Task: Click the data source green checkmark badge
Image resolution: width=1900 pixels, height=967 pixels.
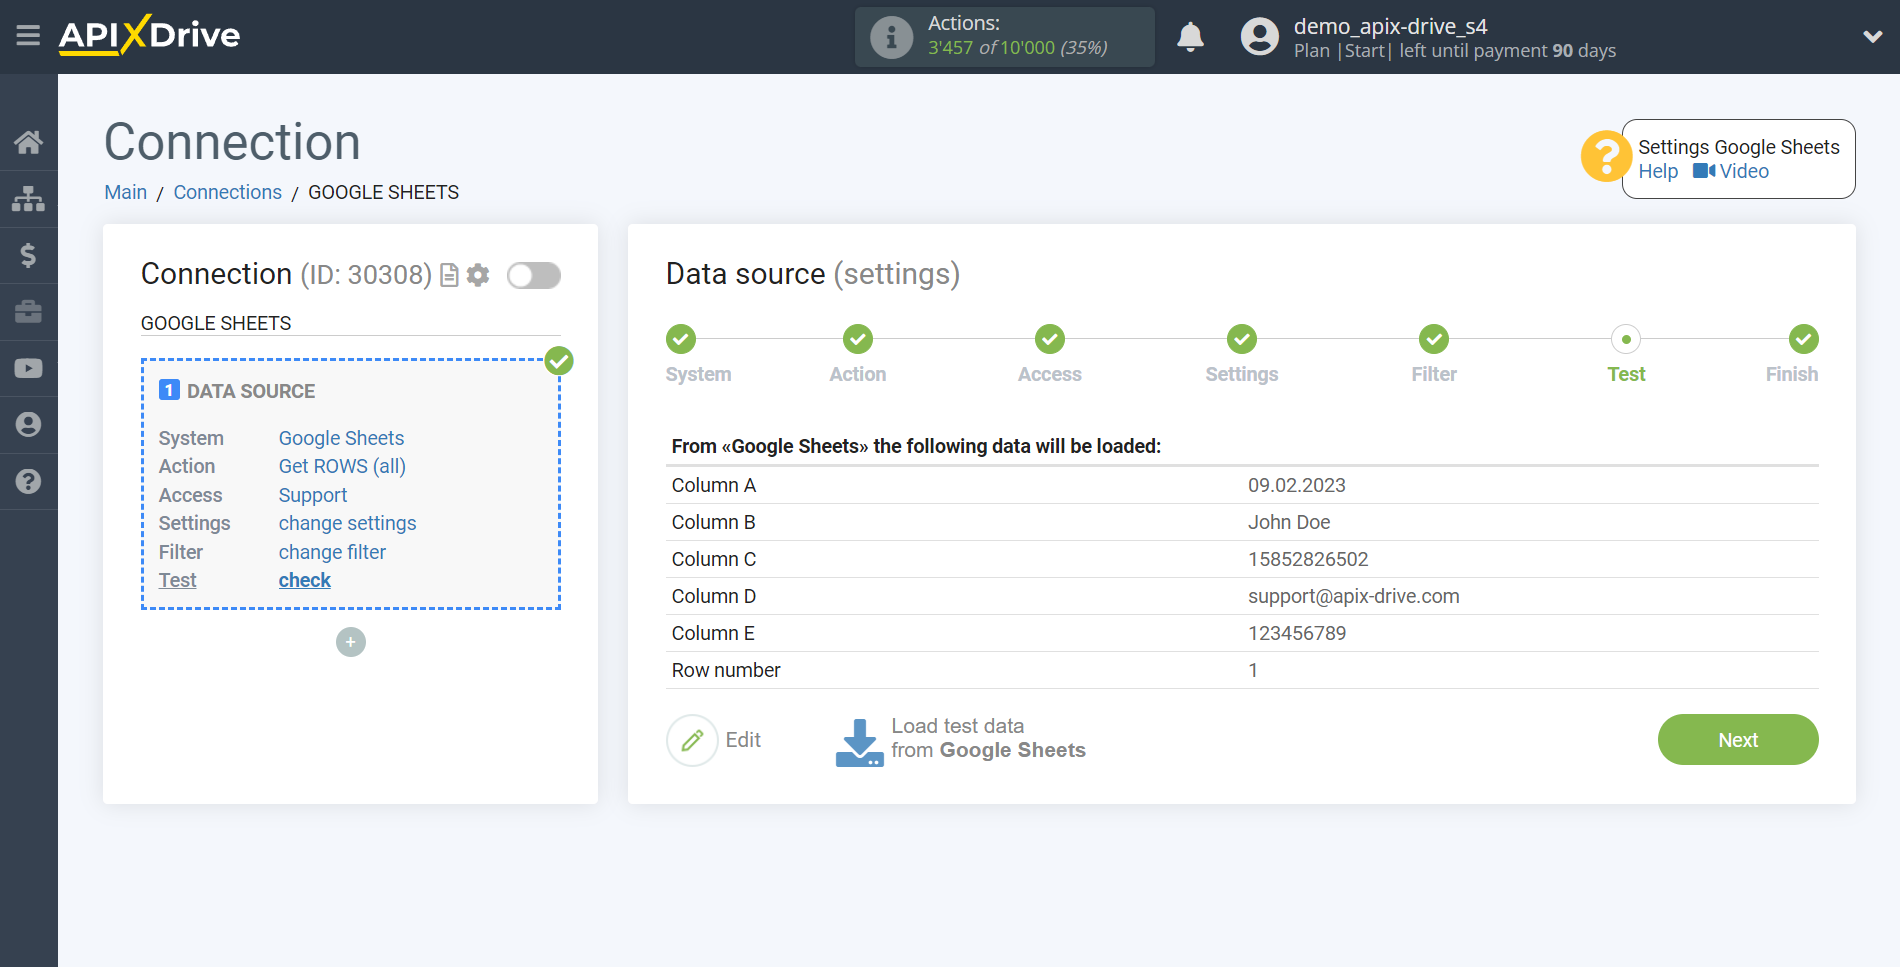Action: [559, 360]
